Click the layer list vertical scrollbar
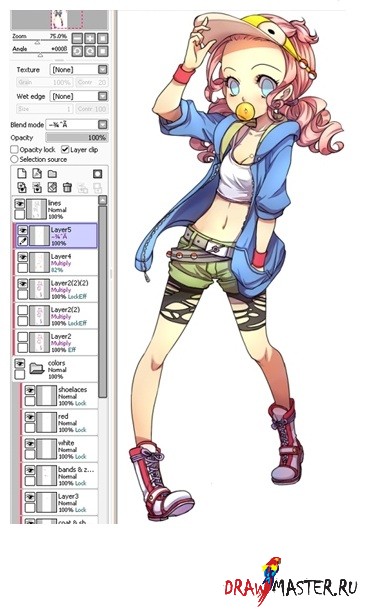Screen dimensions: 365x614 point(103,298)
